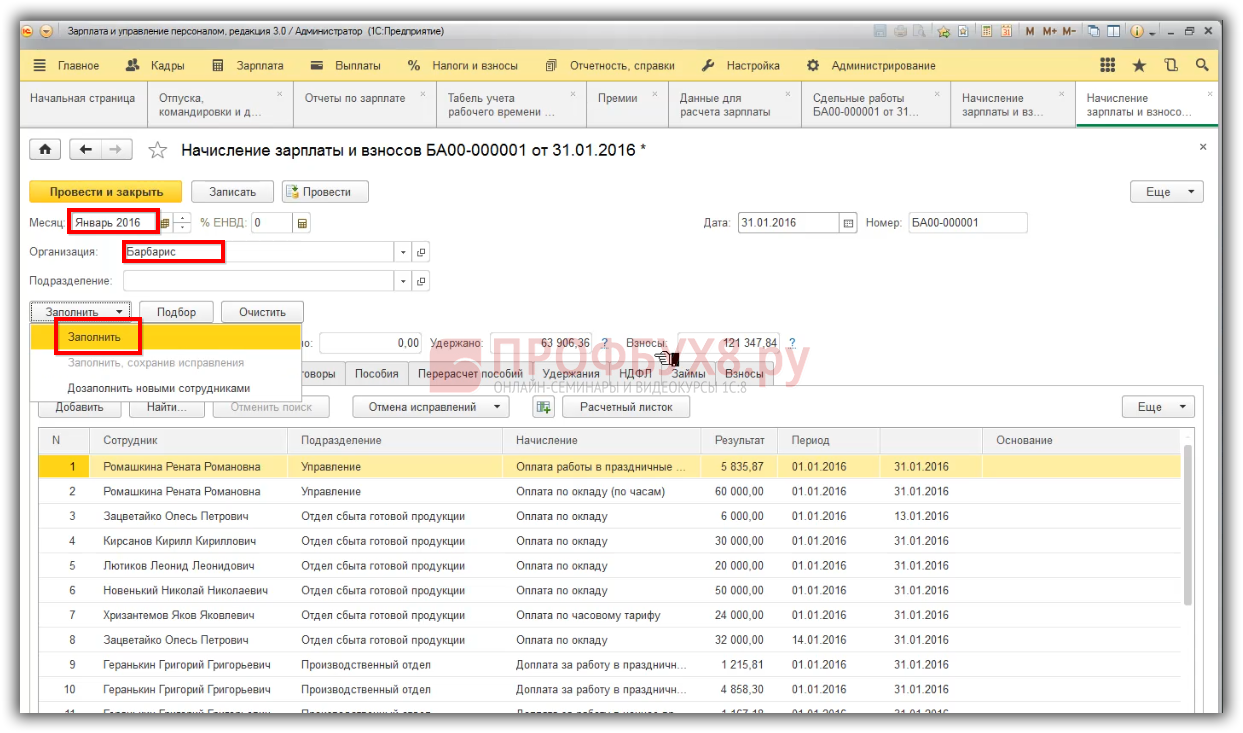Image resolution: width=1243 pixels, height=733 pixels.
Task: Click the details icon next to Отмена исправлений
Action: tap(543, 407)
